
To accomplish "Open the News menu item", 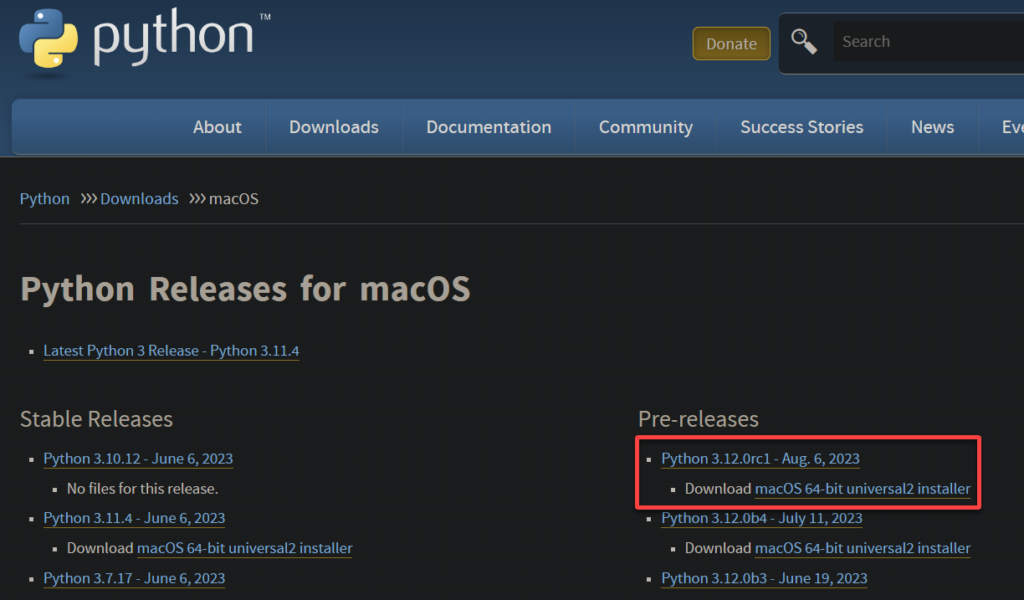I will tap(932, 127).
